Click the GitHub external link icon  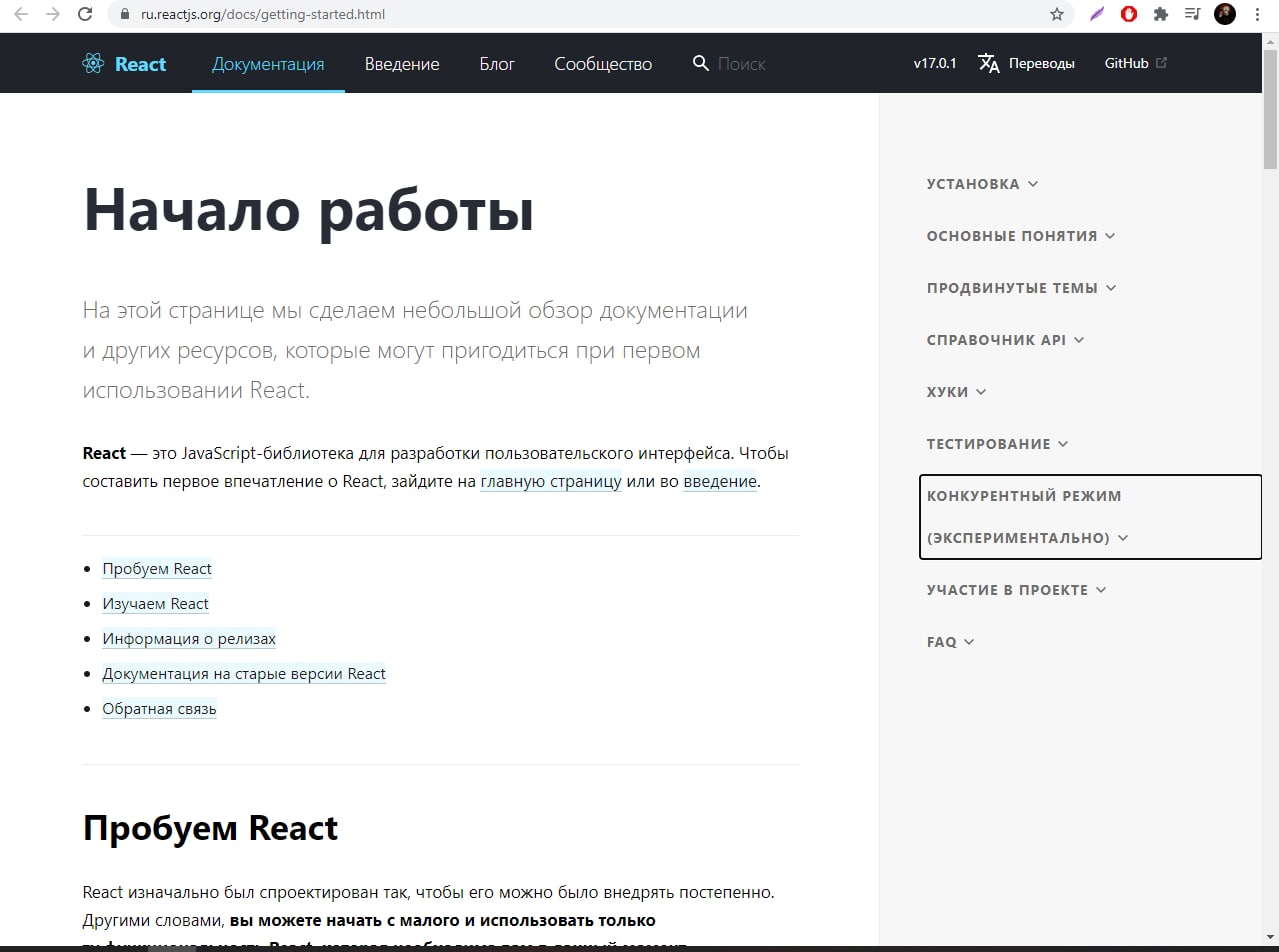tap(1161, 62)
